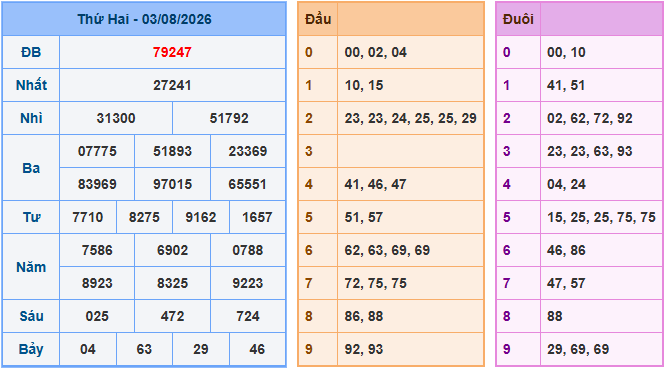Click the date header Thứ Hai - 03/08/2026
The width and height of the screenshot is (666, 370).
click(144, 19)
